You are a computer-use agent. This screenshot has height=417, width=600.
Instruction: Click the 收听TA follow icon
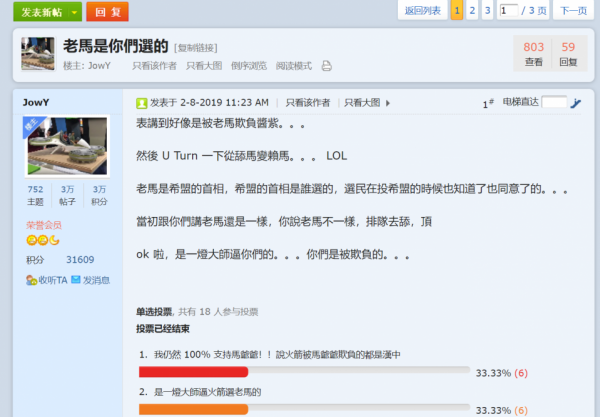pos(31,280)
